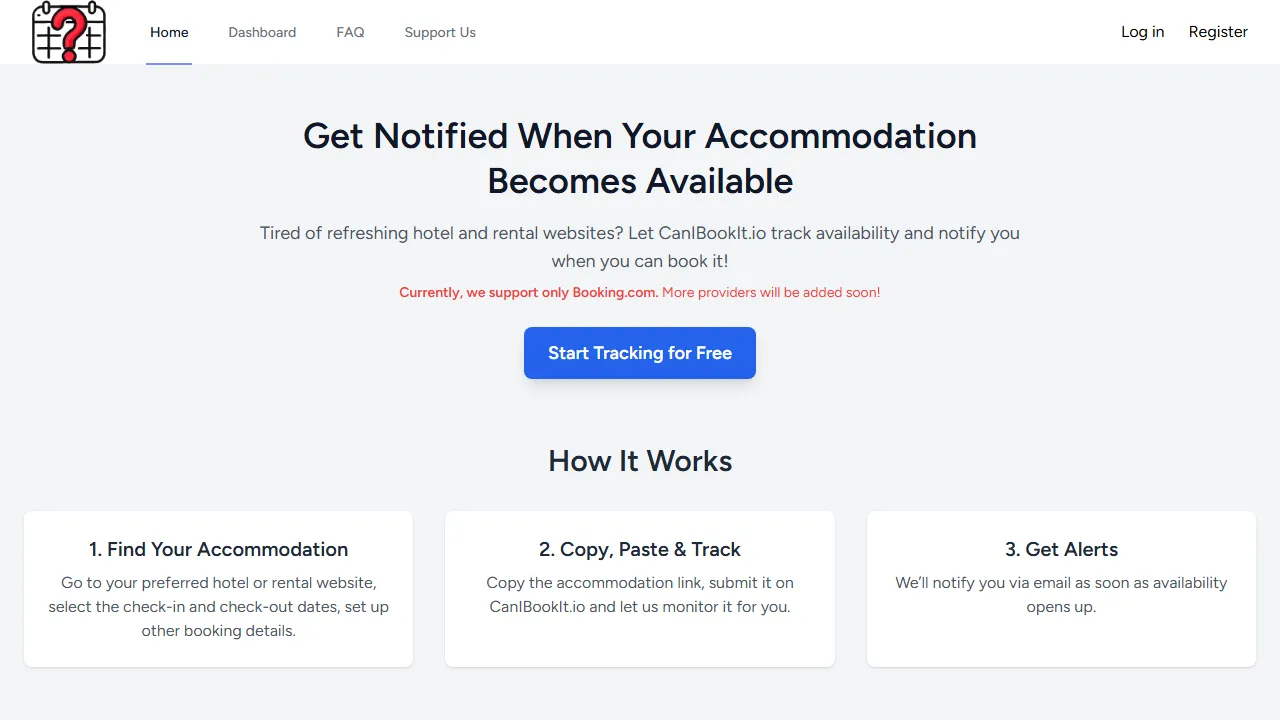
Task: Open the Find Your Accommodation card
Action: tap(218, 589)
